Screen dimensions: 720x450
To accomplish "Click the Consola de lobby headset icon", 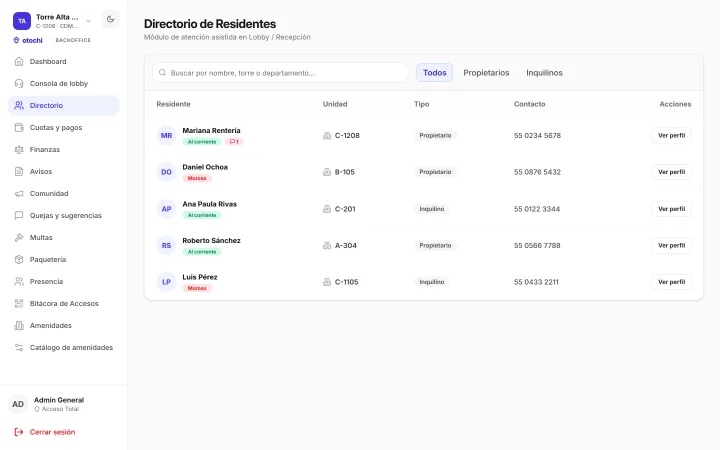I will tap(19, 84).
